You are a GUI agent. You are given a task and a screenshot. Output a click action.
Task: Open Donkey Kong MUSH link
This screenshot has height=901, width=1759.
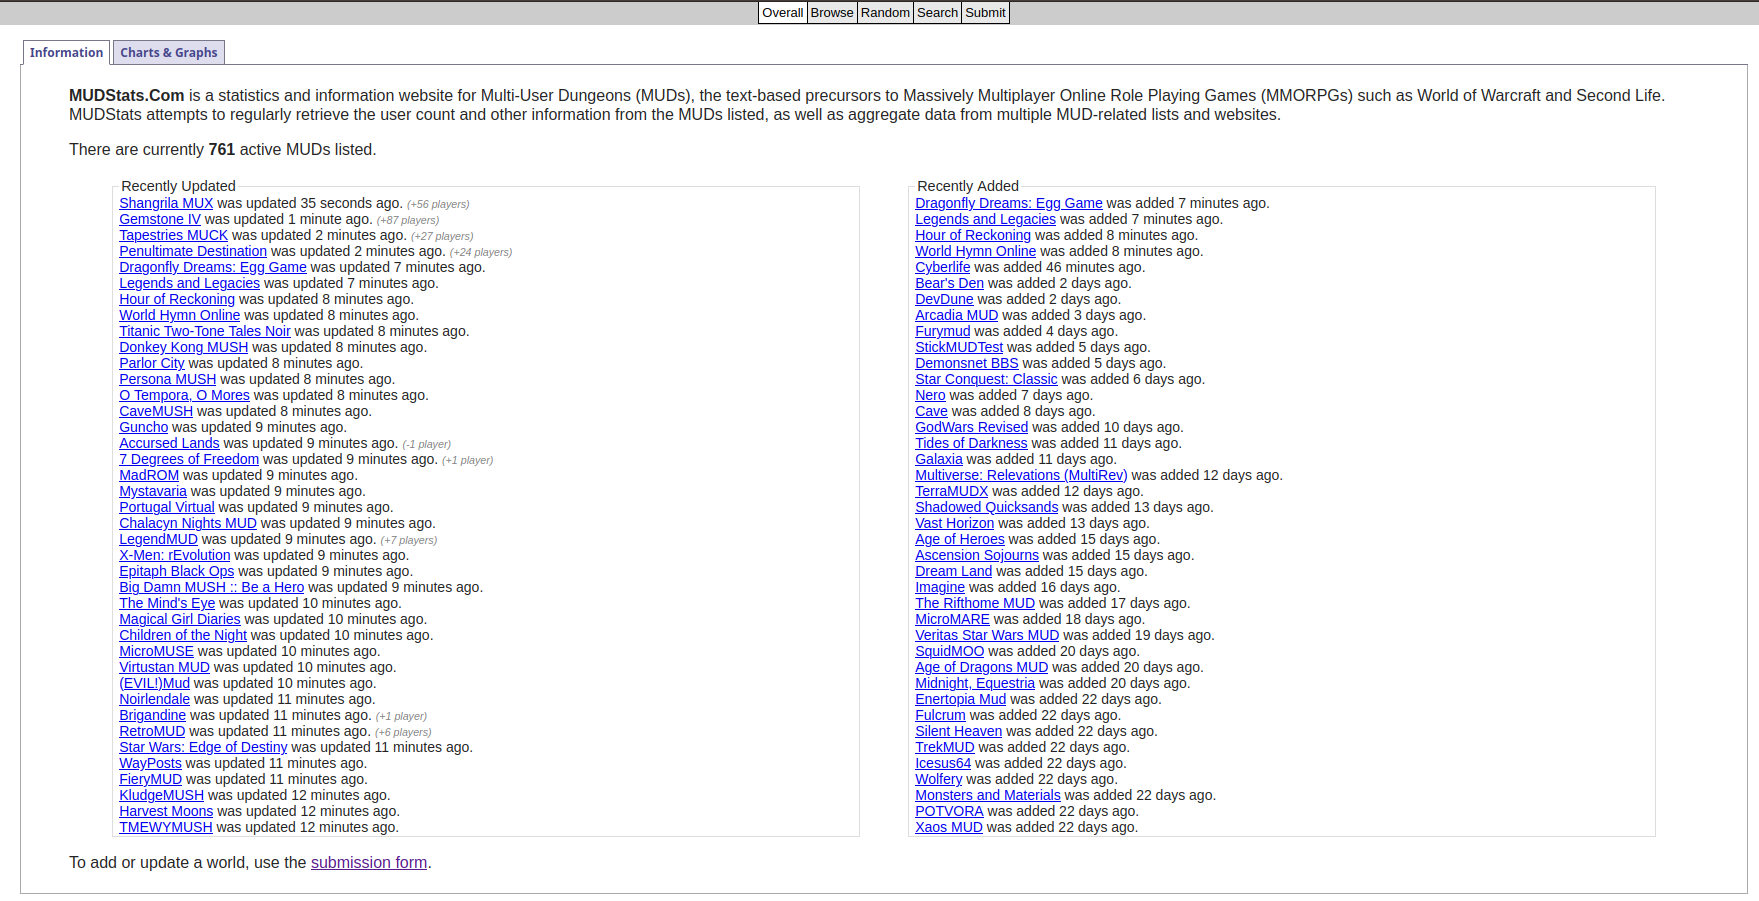pos(184,347)
